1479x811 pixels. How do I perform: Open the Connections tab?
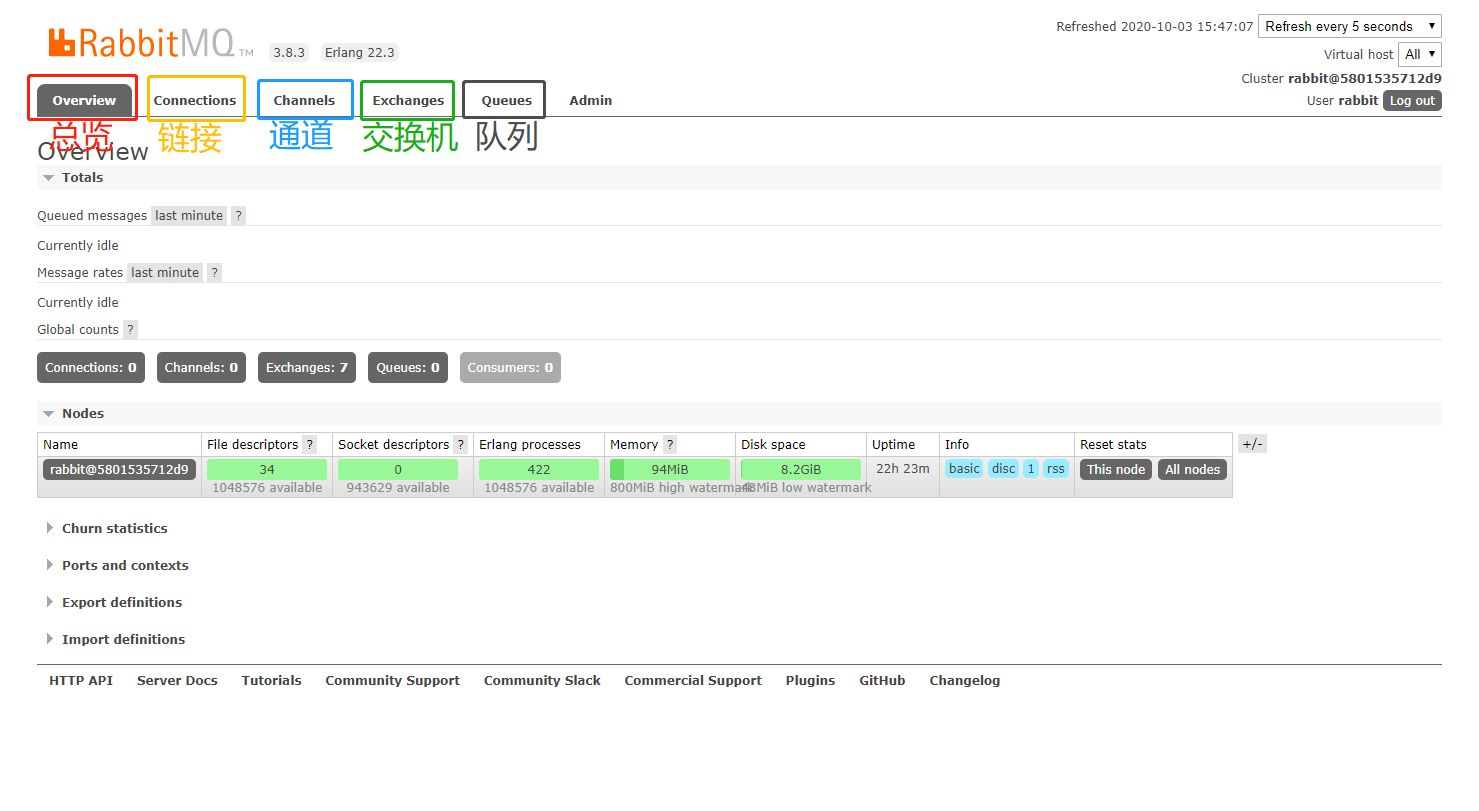195,101
